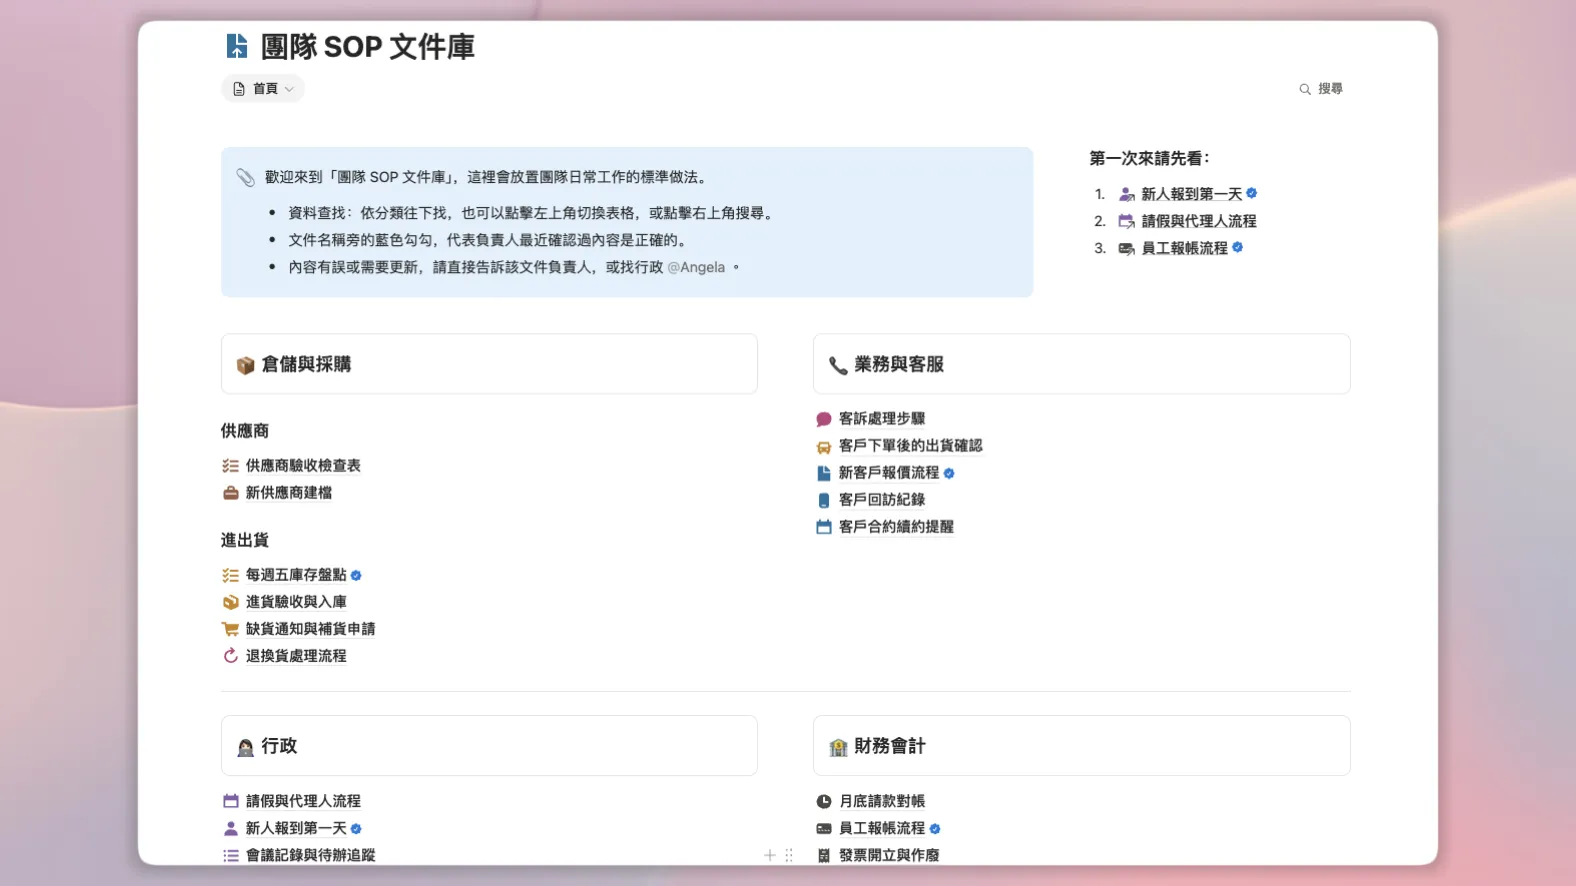Open 請假與代理人流程 in the 第一次來請先看 list
Screen dimensions: 1576x886
point(1199,221)
